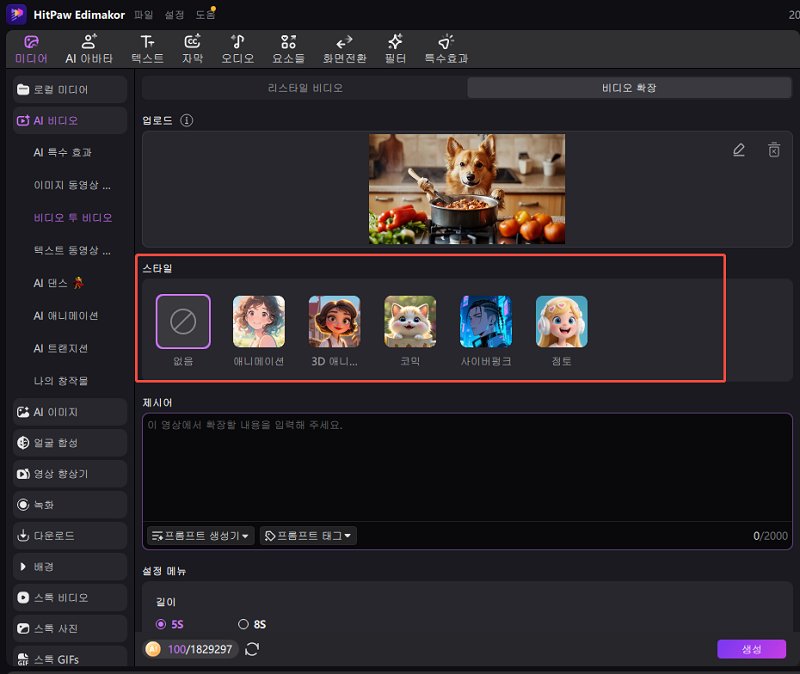Open 텍스트 동영상 sidebar item
The height and width of the screenshot is (674, 800).
pyautogui.click(x=72, y=251)
